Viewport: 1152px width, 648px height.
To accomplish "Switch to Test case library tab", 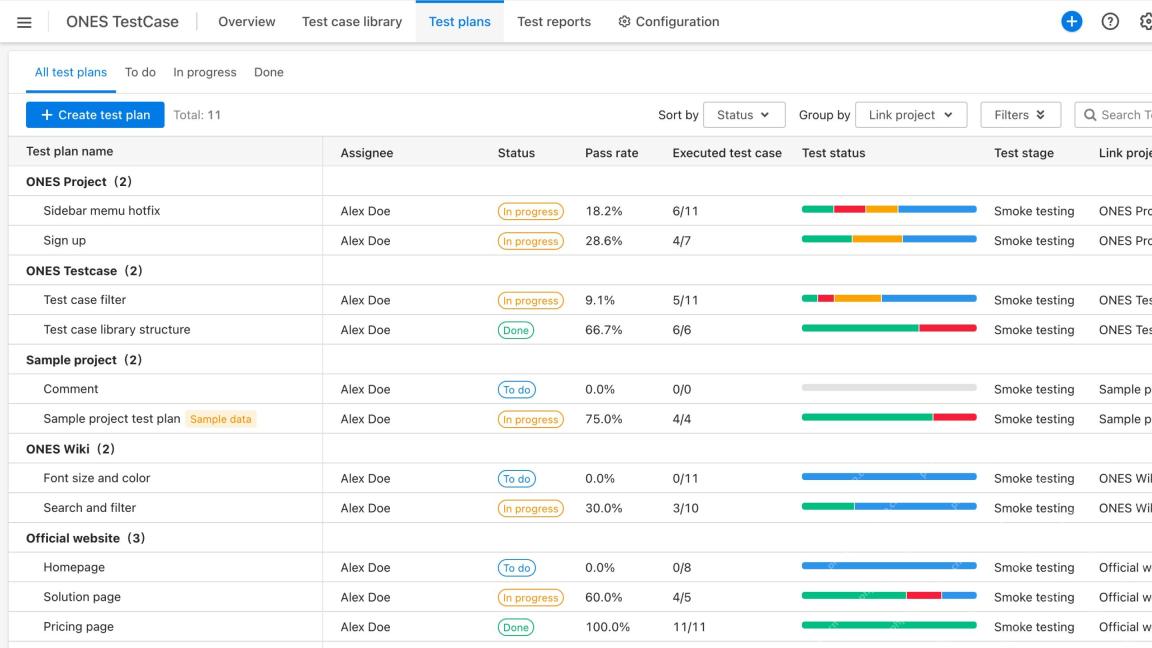I will [352, 21].
